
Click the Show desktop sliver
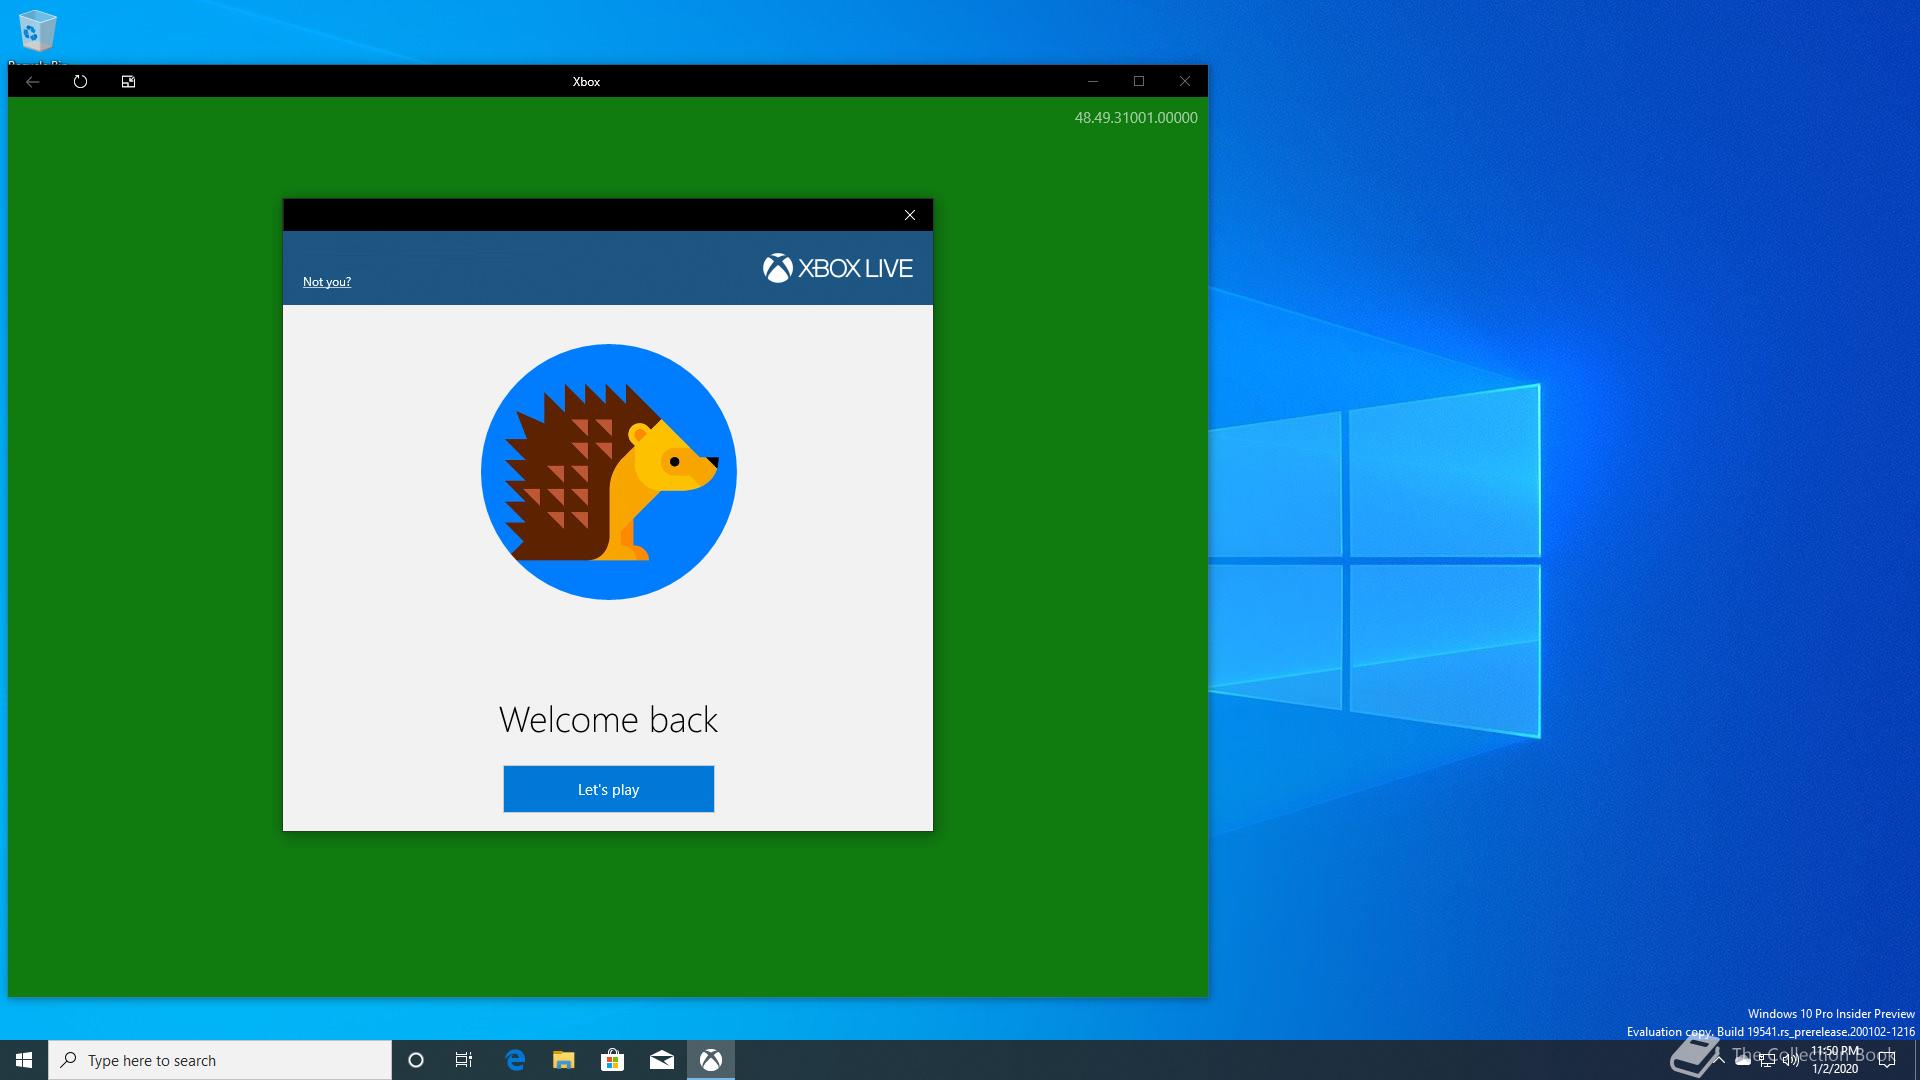(1917, 1060)
